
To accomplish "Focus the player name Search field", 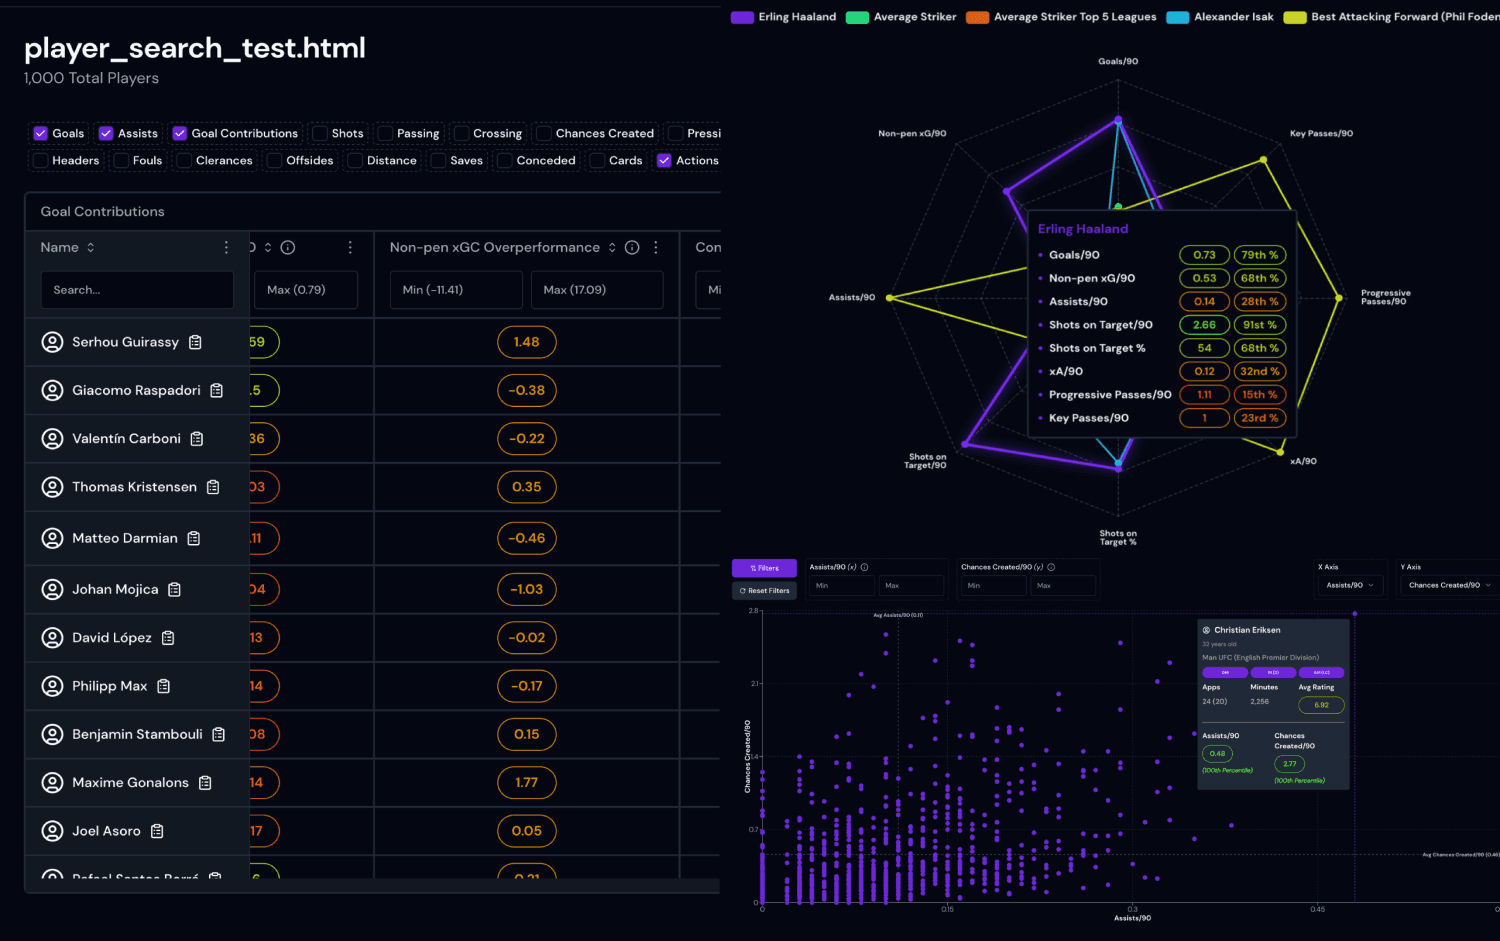I will (x=137, y=290).
